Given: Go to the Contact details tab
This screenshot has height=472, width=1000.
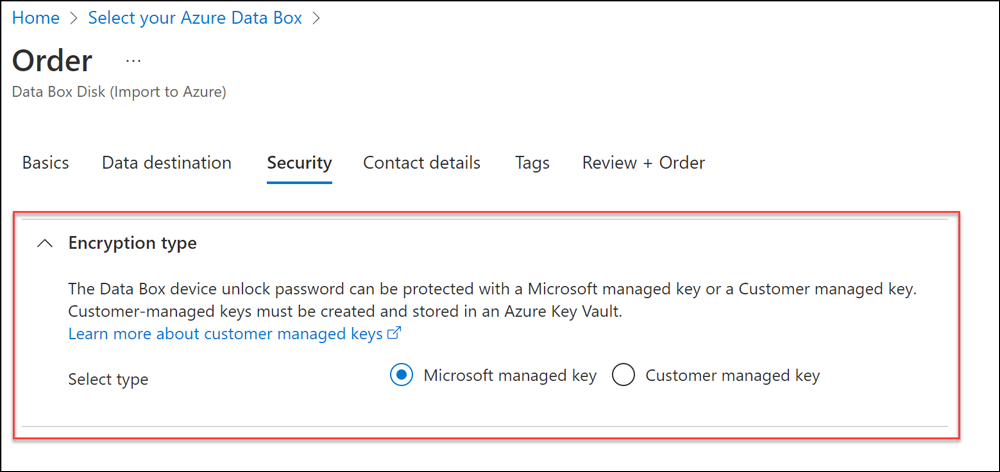Looking at the screenshot, I should tap(422, 163).
